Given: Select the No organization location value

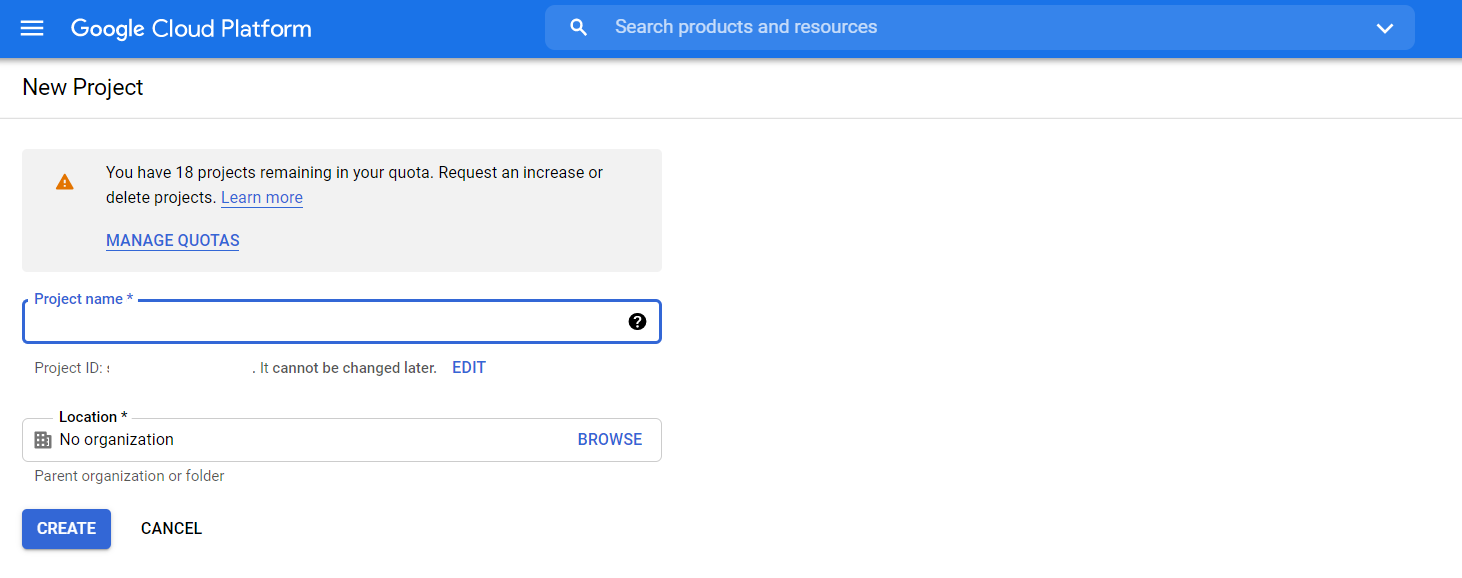Looking at the screenshot, I should point(117,440).
